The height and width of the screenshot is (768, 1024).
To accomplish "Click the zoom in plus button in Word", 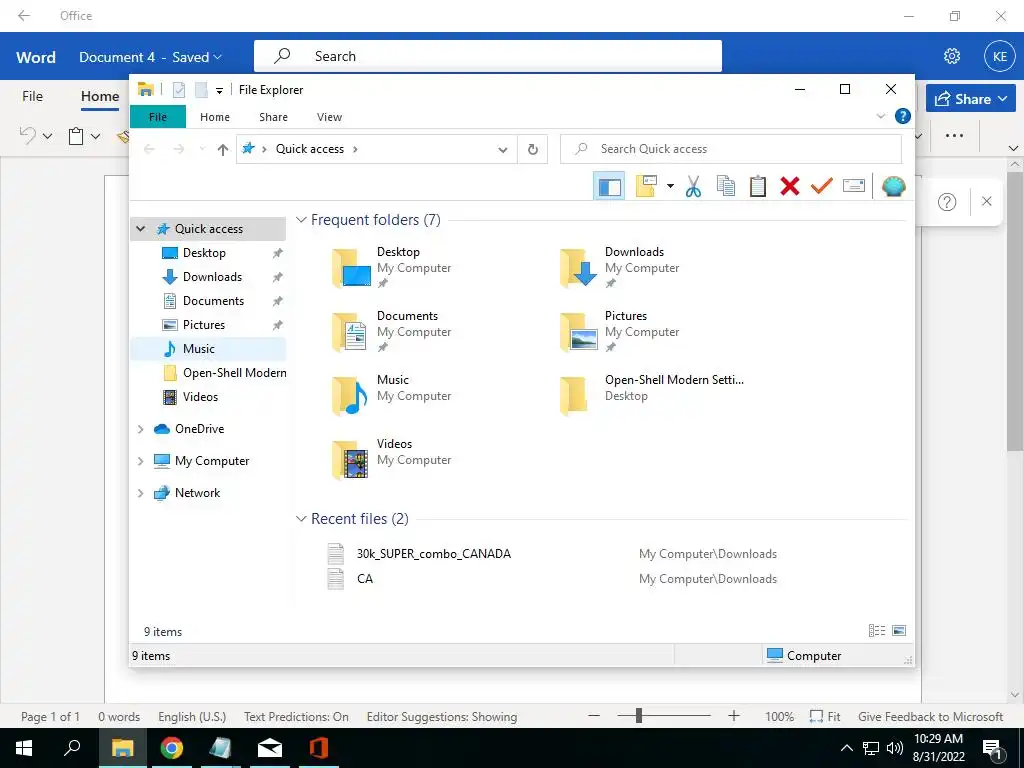I will 733,716.
